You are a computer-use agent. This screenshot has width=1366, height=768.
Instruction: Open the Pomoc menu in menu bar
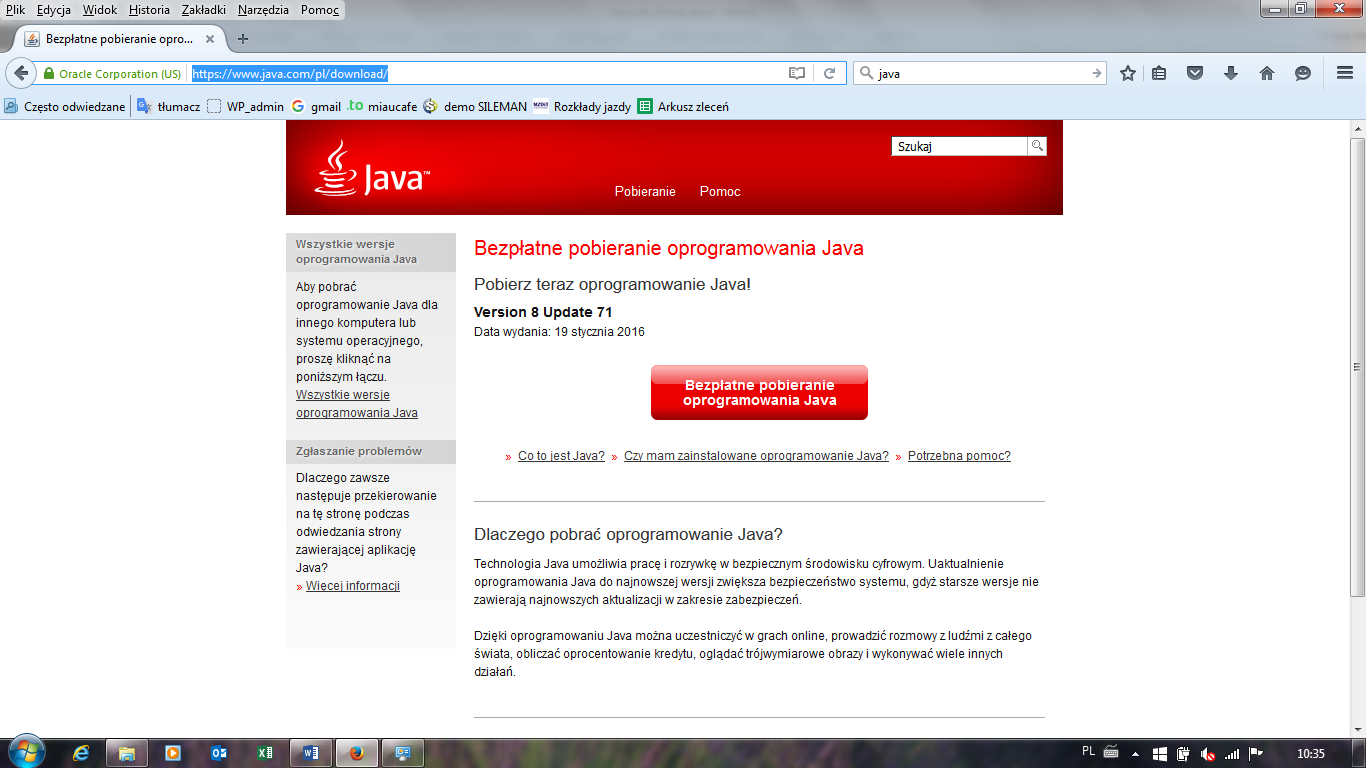(320, 10)
